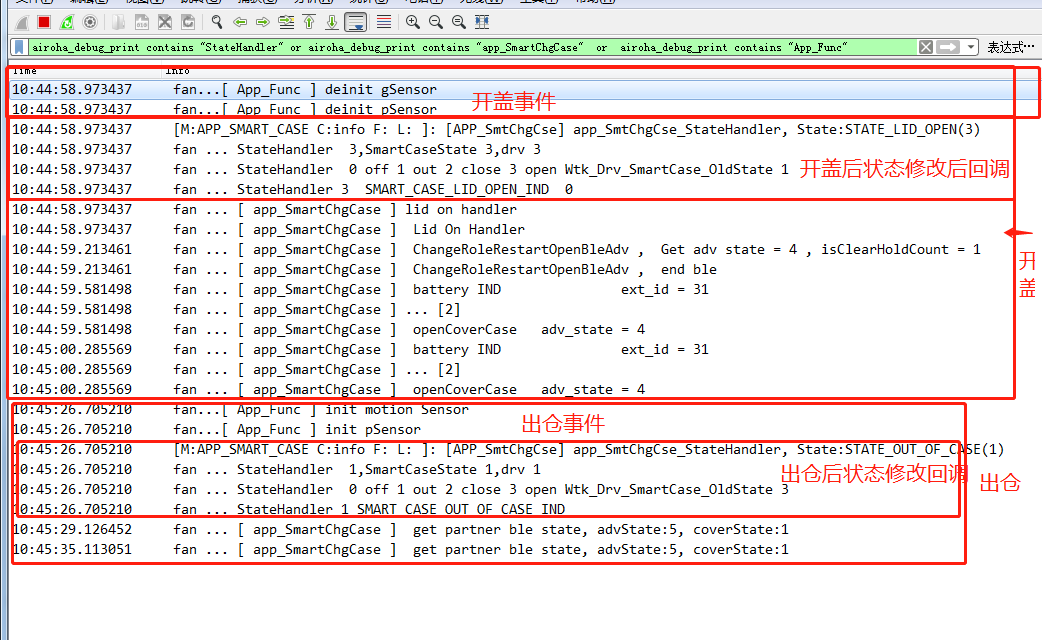This screenshot has width=1042, height=640.
Task: Select the 10:44:59.581498 openCoverCase row
Action: click(524, 329)
